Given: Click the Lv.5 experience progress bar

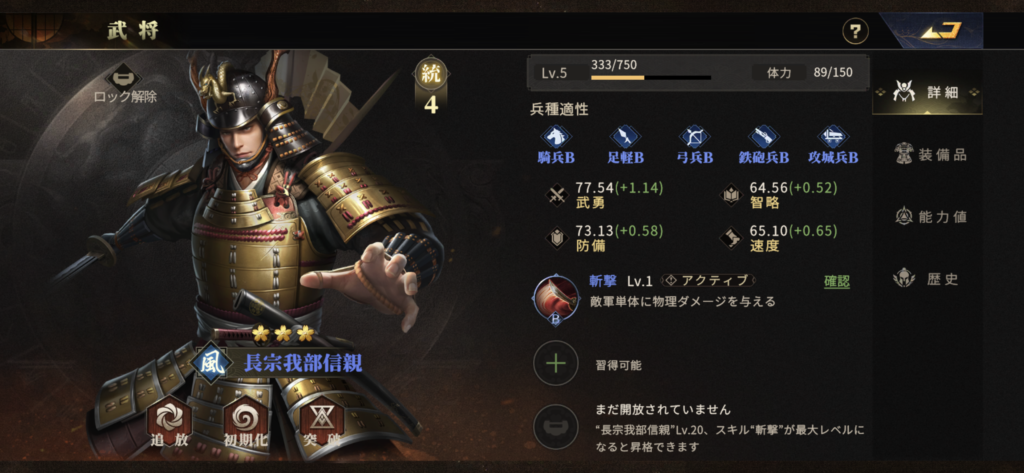Looking at the screenshot, I should tap(651, 78).
